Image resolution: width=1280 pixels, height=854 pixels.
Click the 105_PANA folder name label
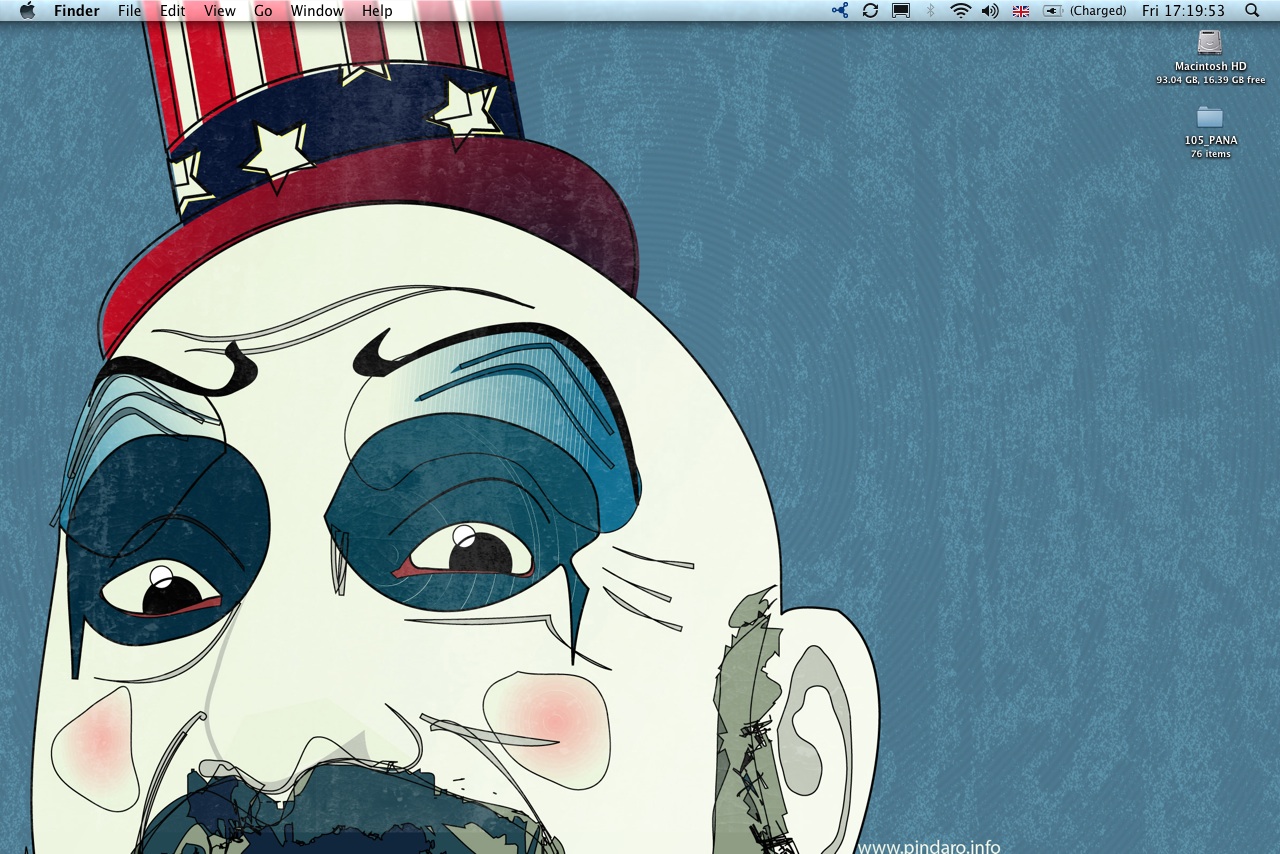point(1211,140)
